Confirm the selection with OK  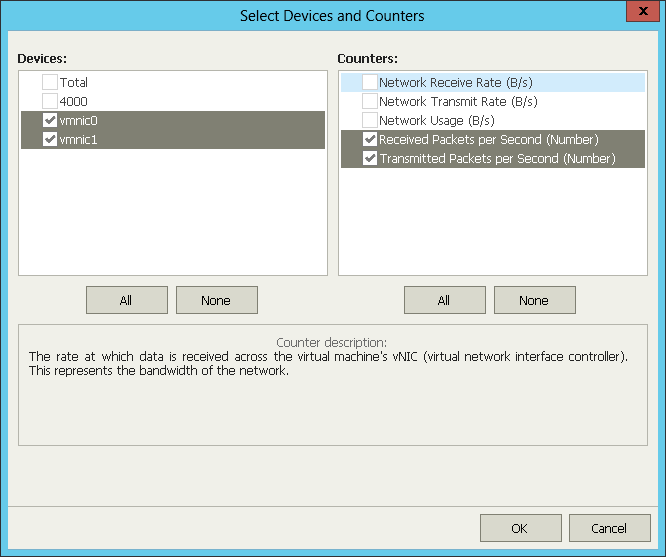coord(521,528)
